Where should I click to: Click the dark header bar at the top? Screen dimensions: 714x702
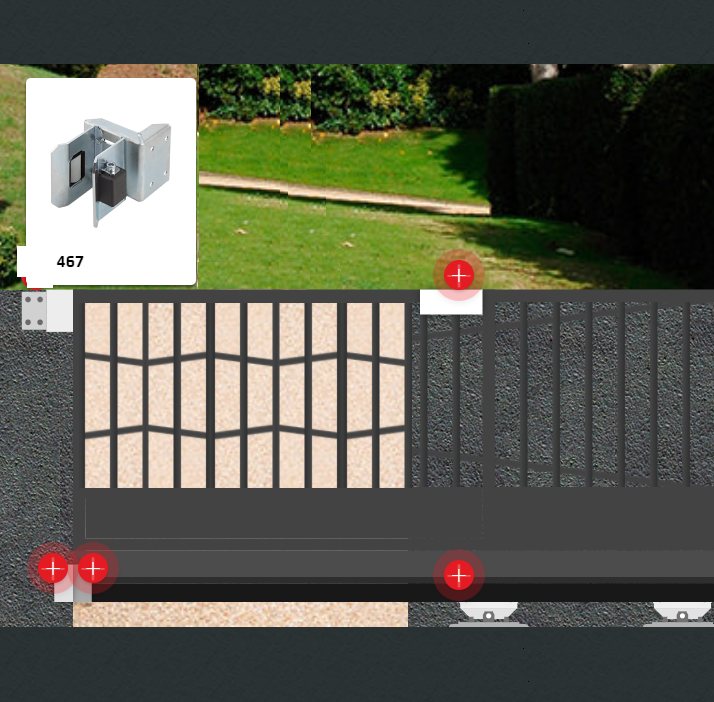click(x=357, y=30)
